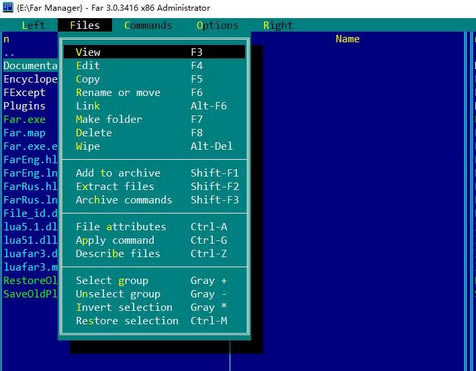
Task: Choose Edit F4 menu entry
Action: click(154, 65)
